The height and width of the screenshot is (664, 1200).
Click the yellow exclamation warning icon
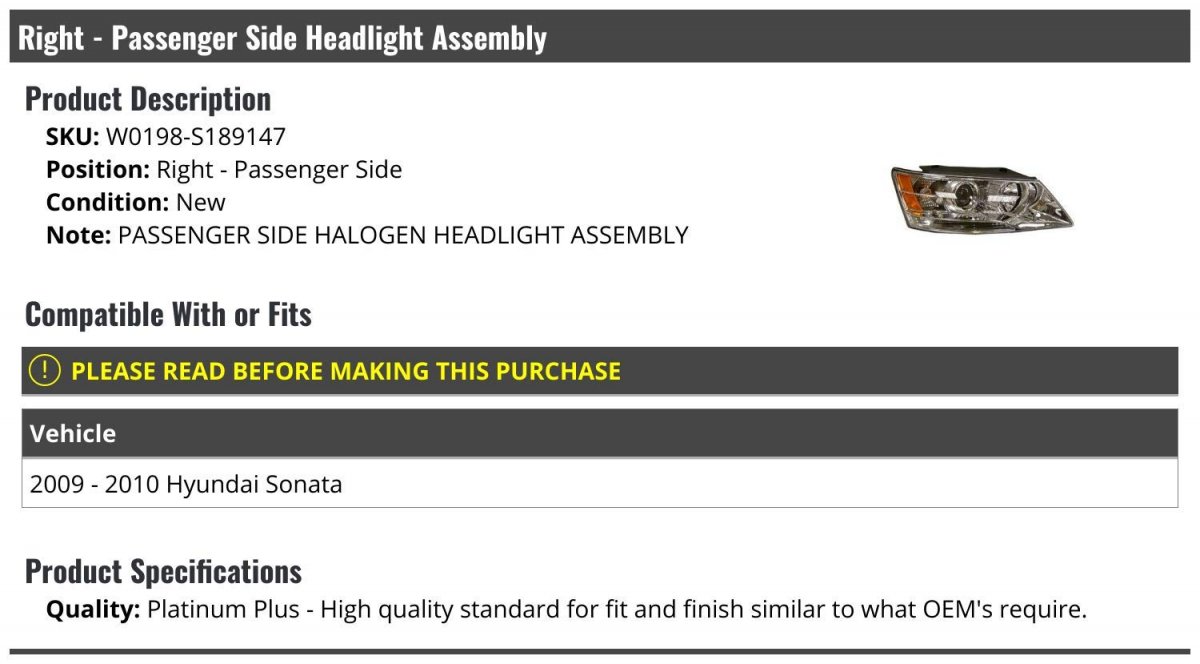point(45,371)
